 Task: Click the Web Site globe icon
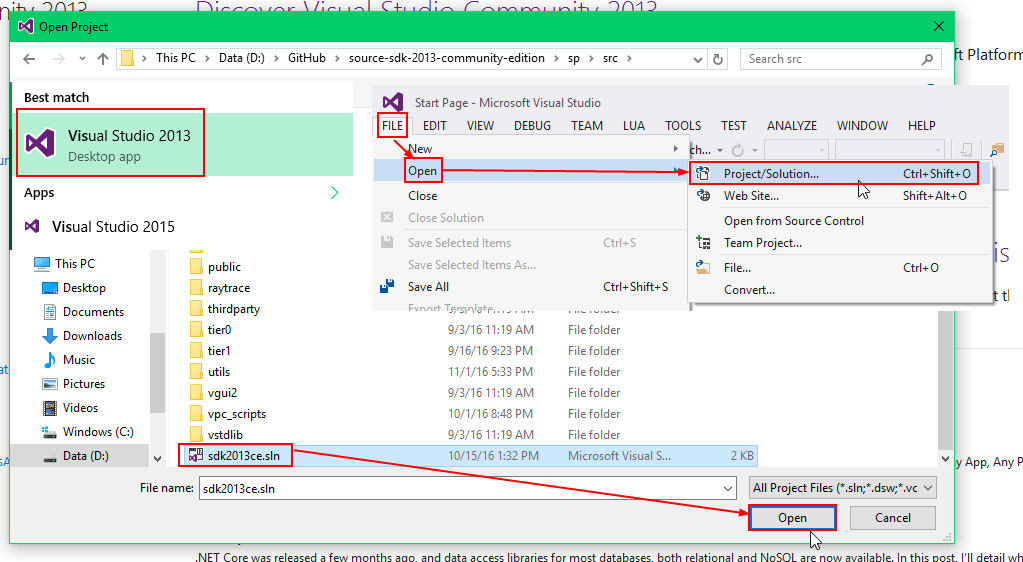[x=703, y=195]
